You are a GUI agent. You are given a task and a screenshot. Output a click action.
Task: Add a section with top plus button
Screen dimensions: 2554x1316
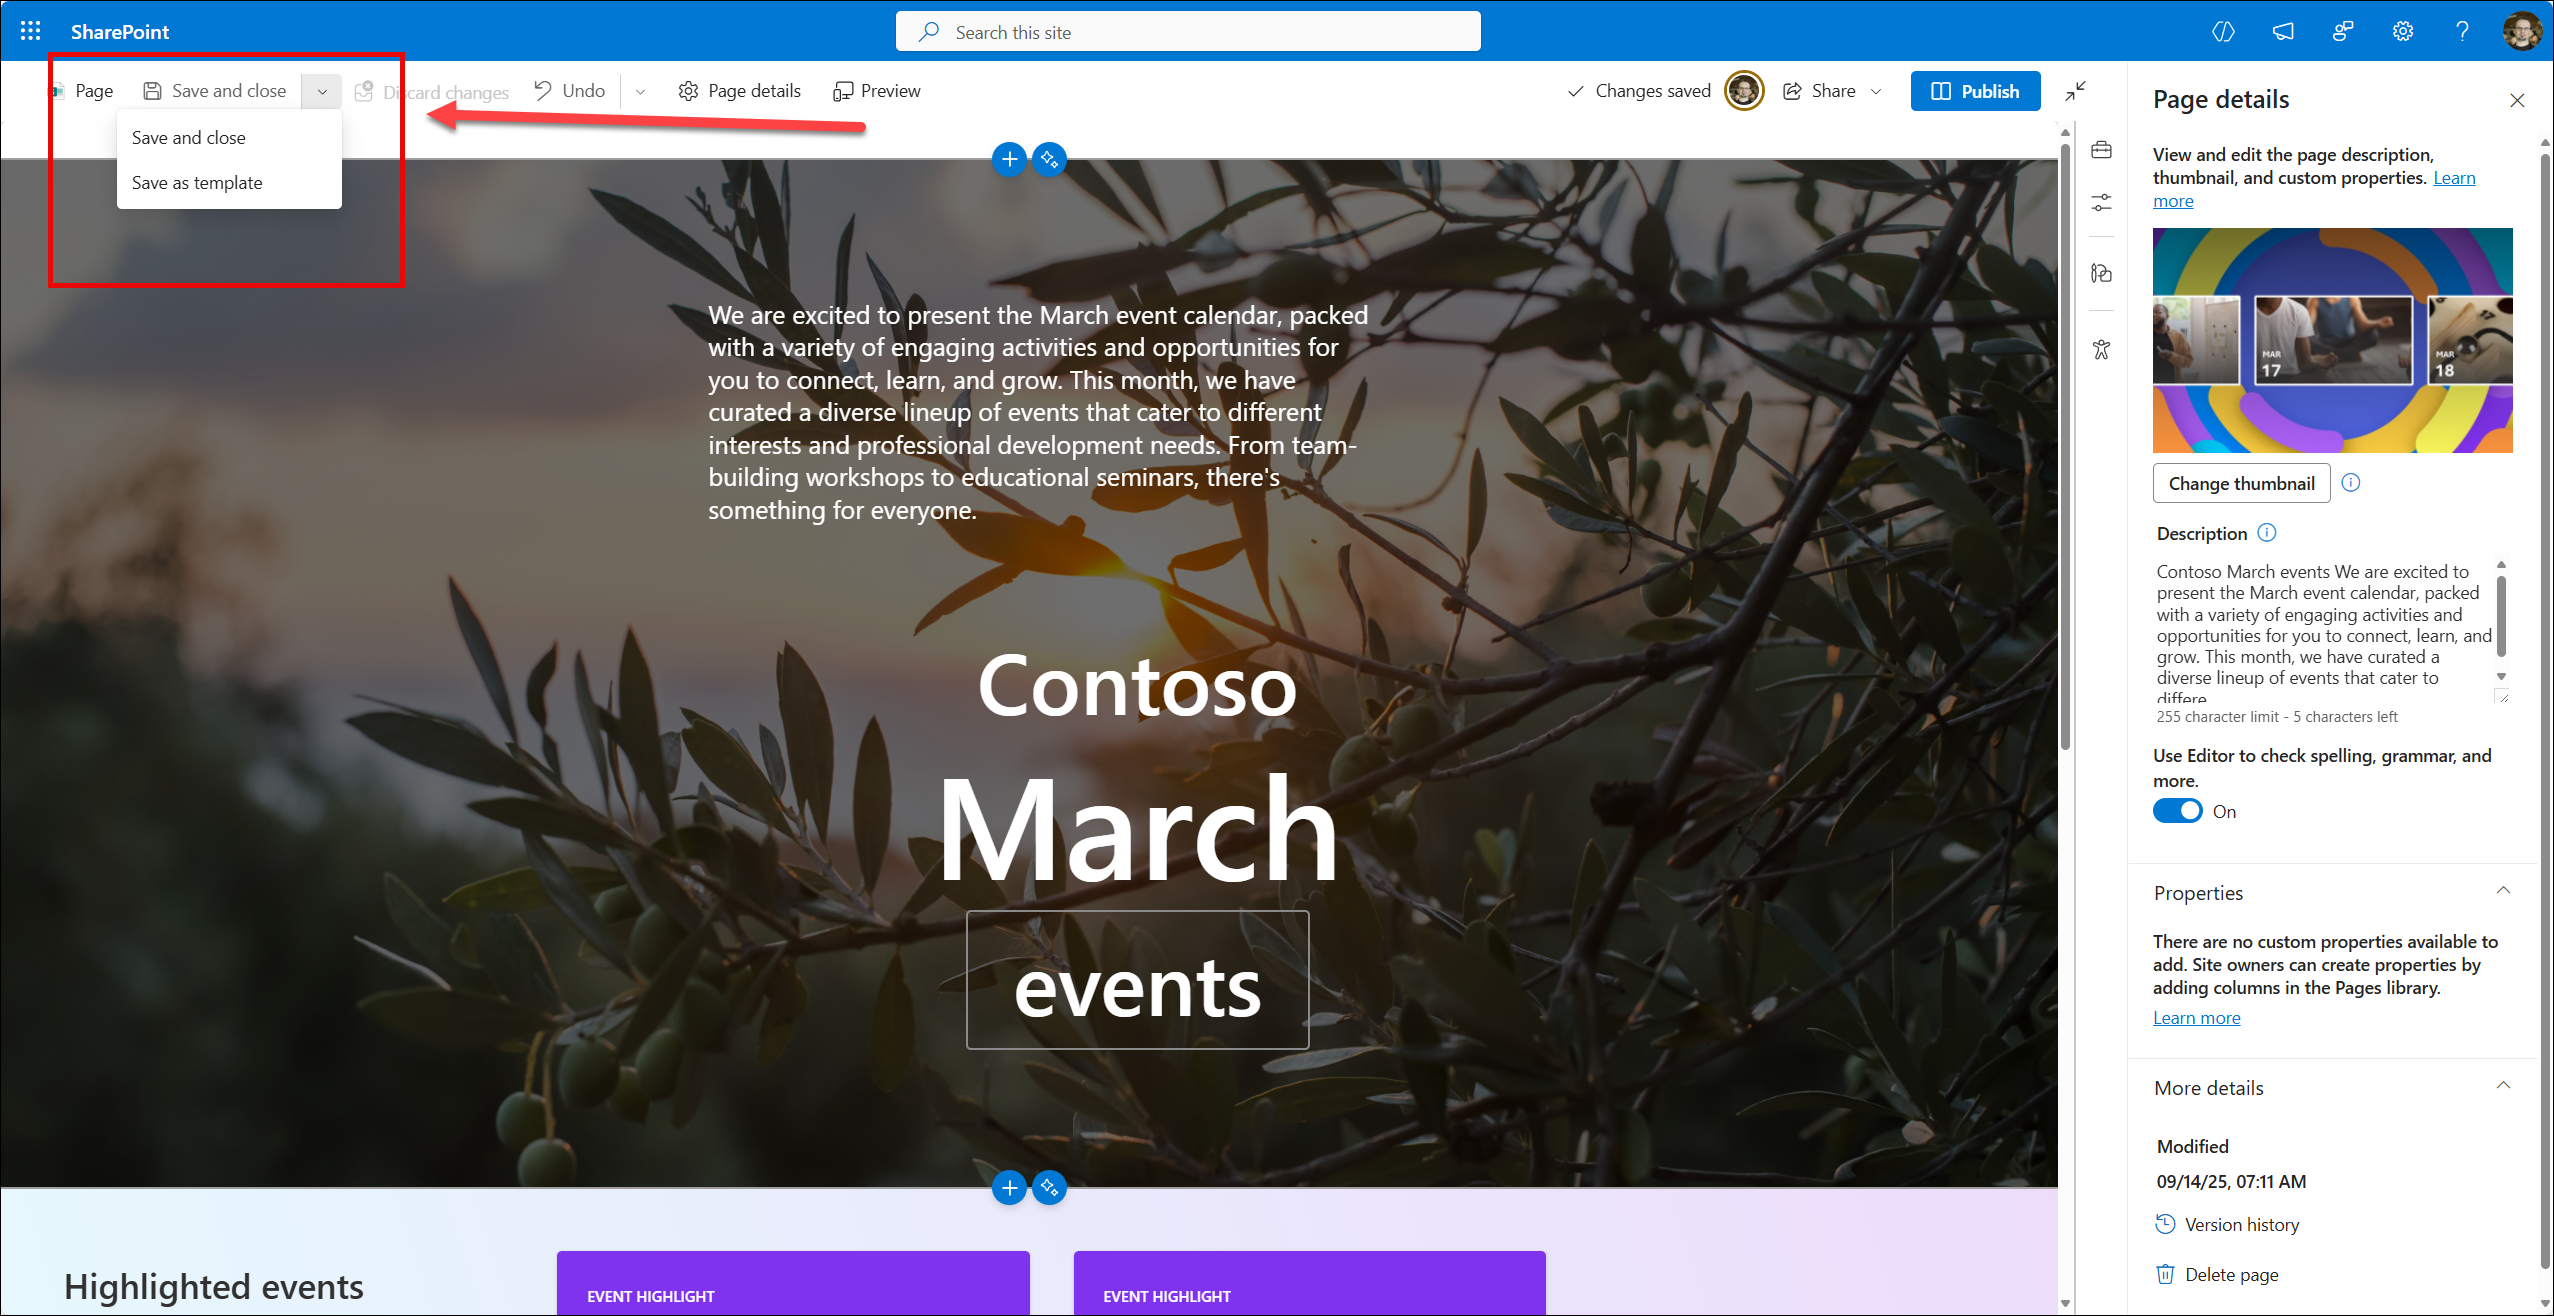click(x=1009, y=159)
